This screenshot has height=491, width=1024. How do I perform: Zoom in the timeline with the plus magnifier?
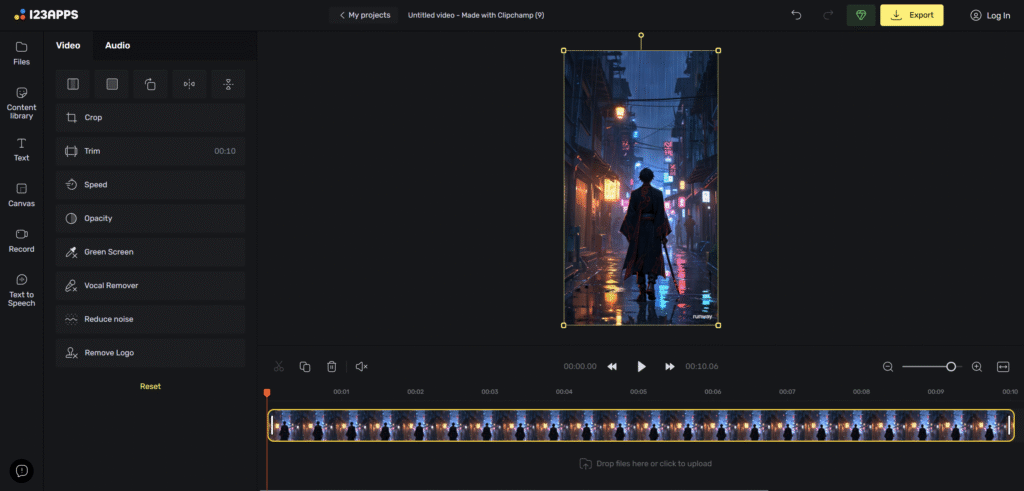[977, 367]
